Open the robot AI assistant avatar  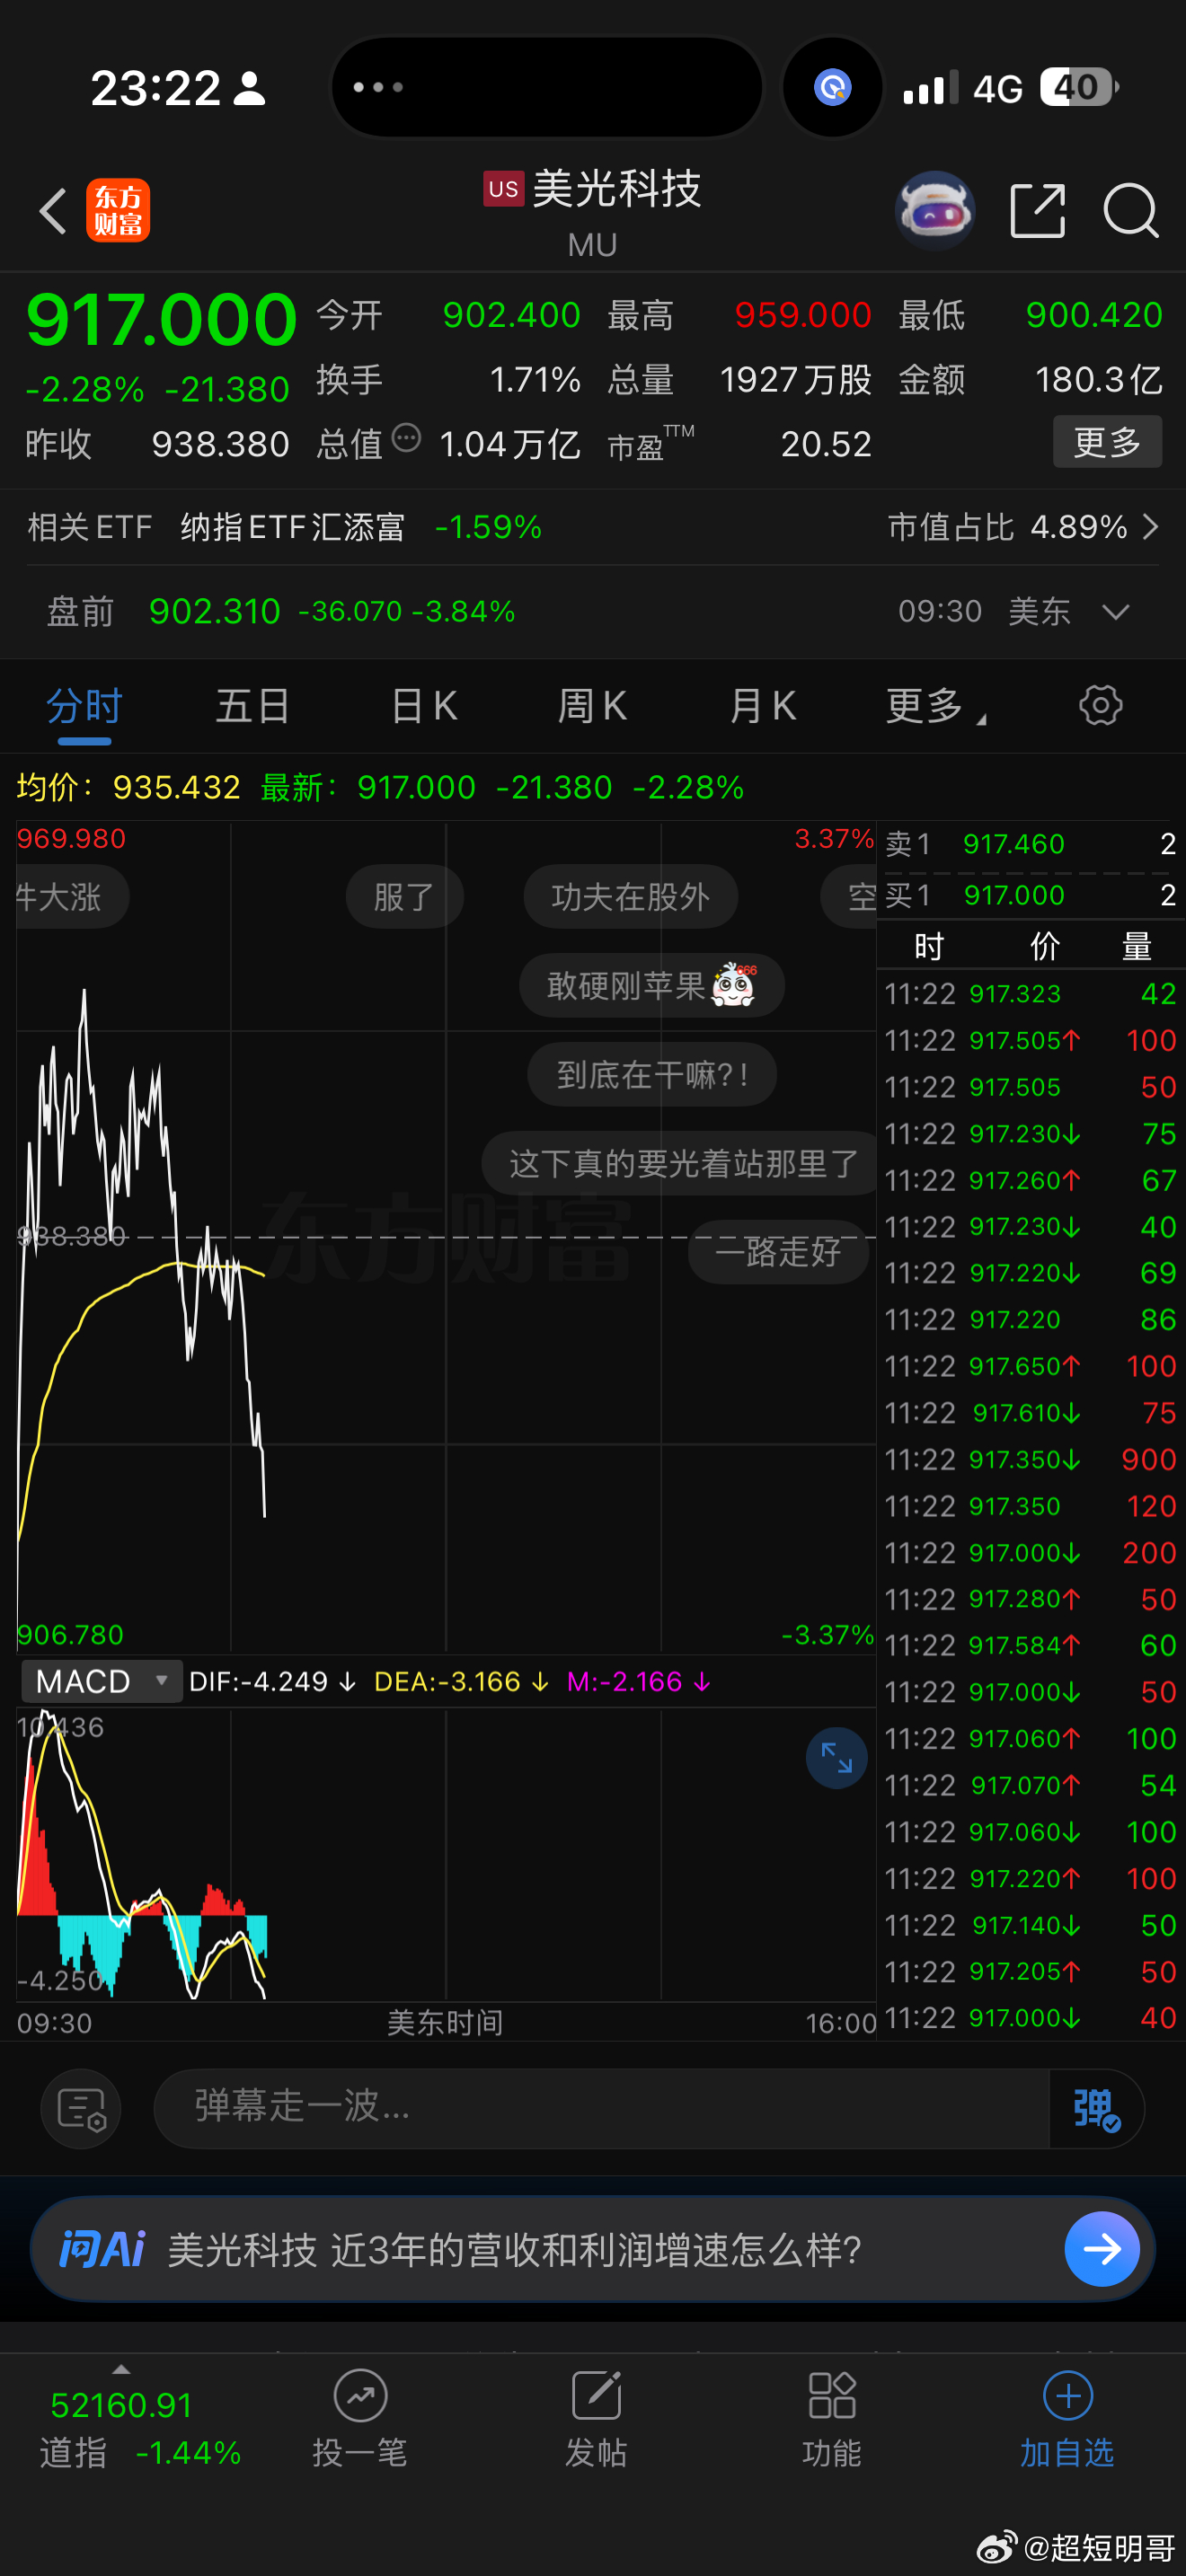(x=934, y=211)
